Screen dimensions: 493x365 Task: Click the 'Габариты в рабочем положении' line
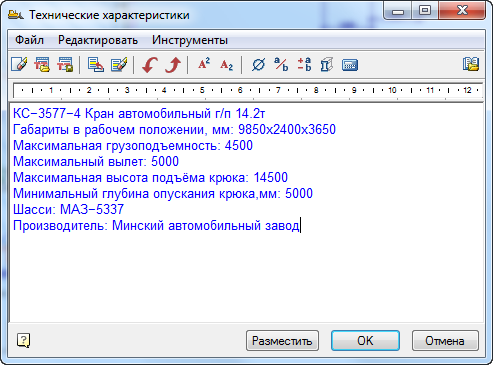point(174,130)
